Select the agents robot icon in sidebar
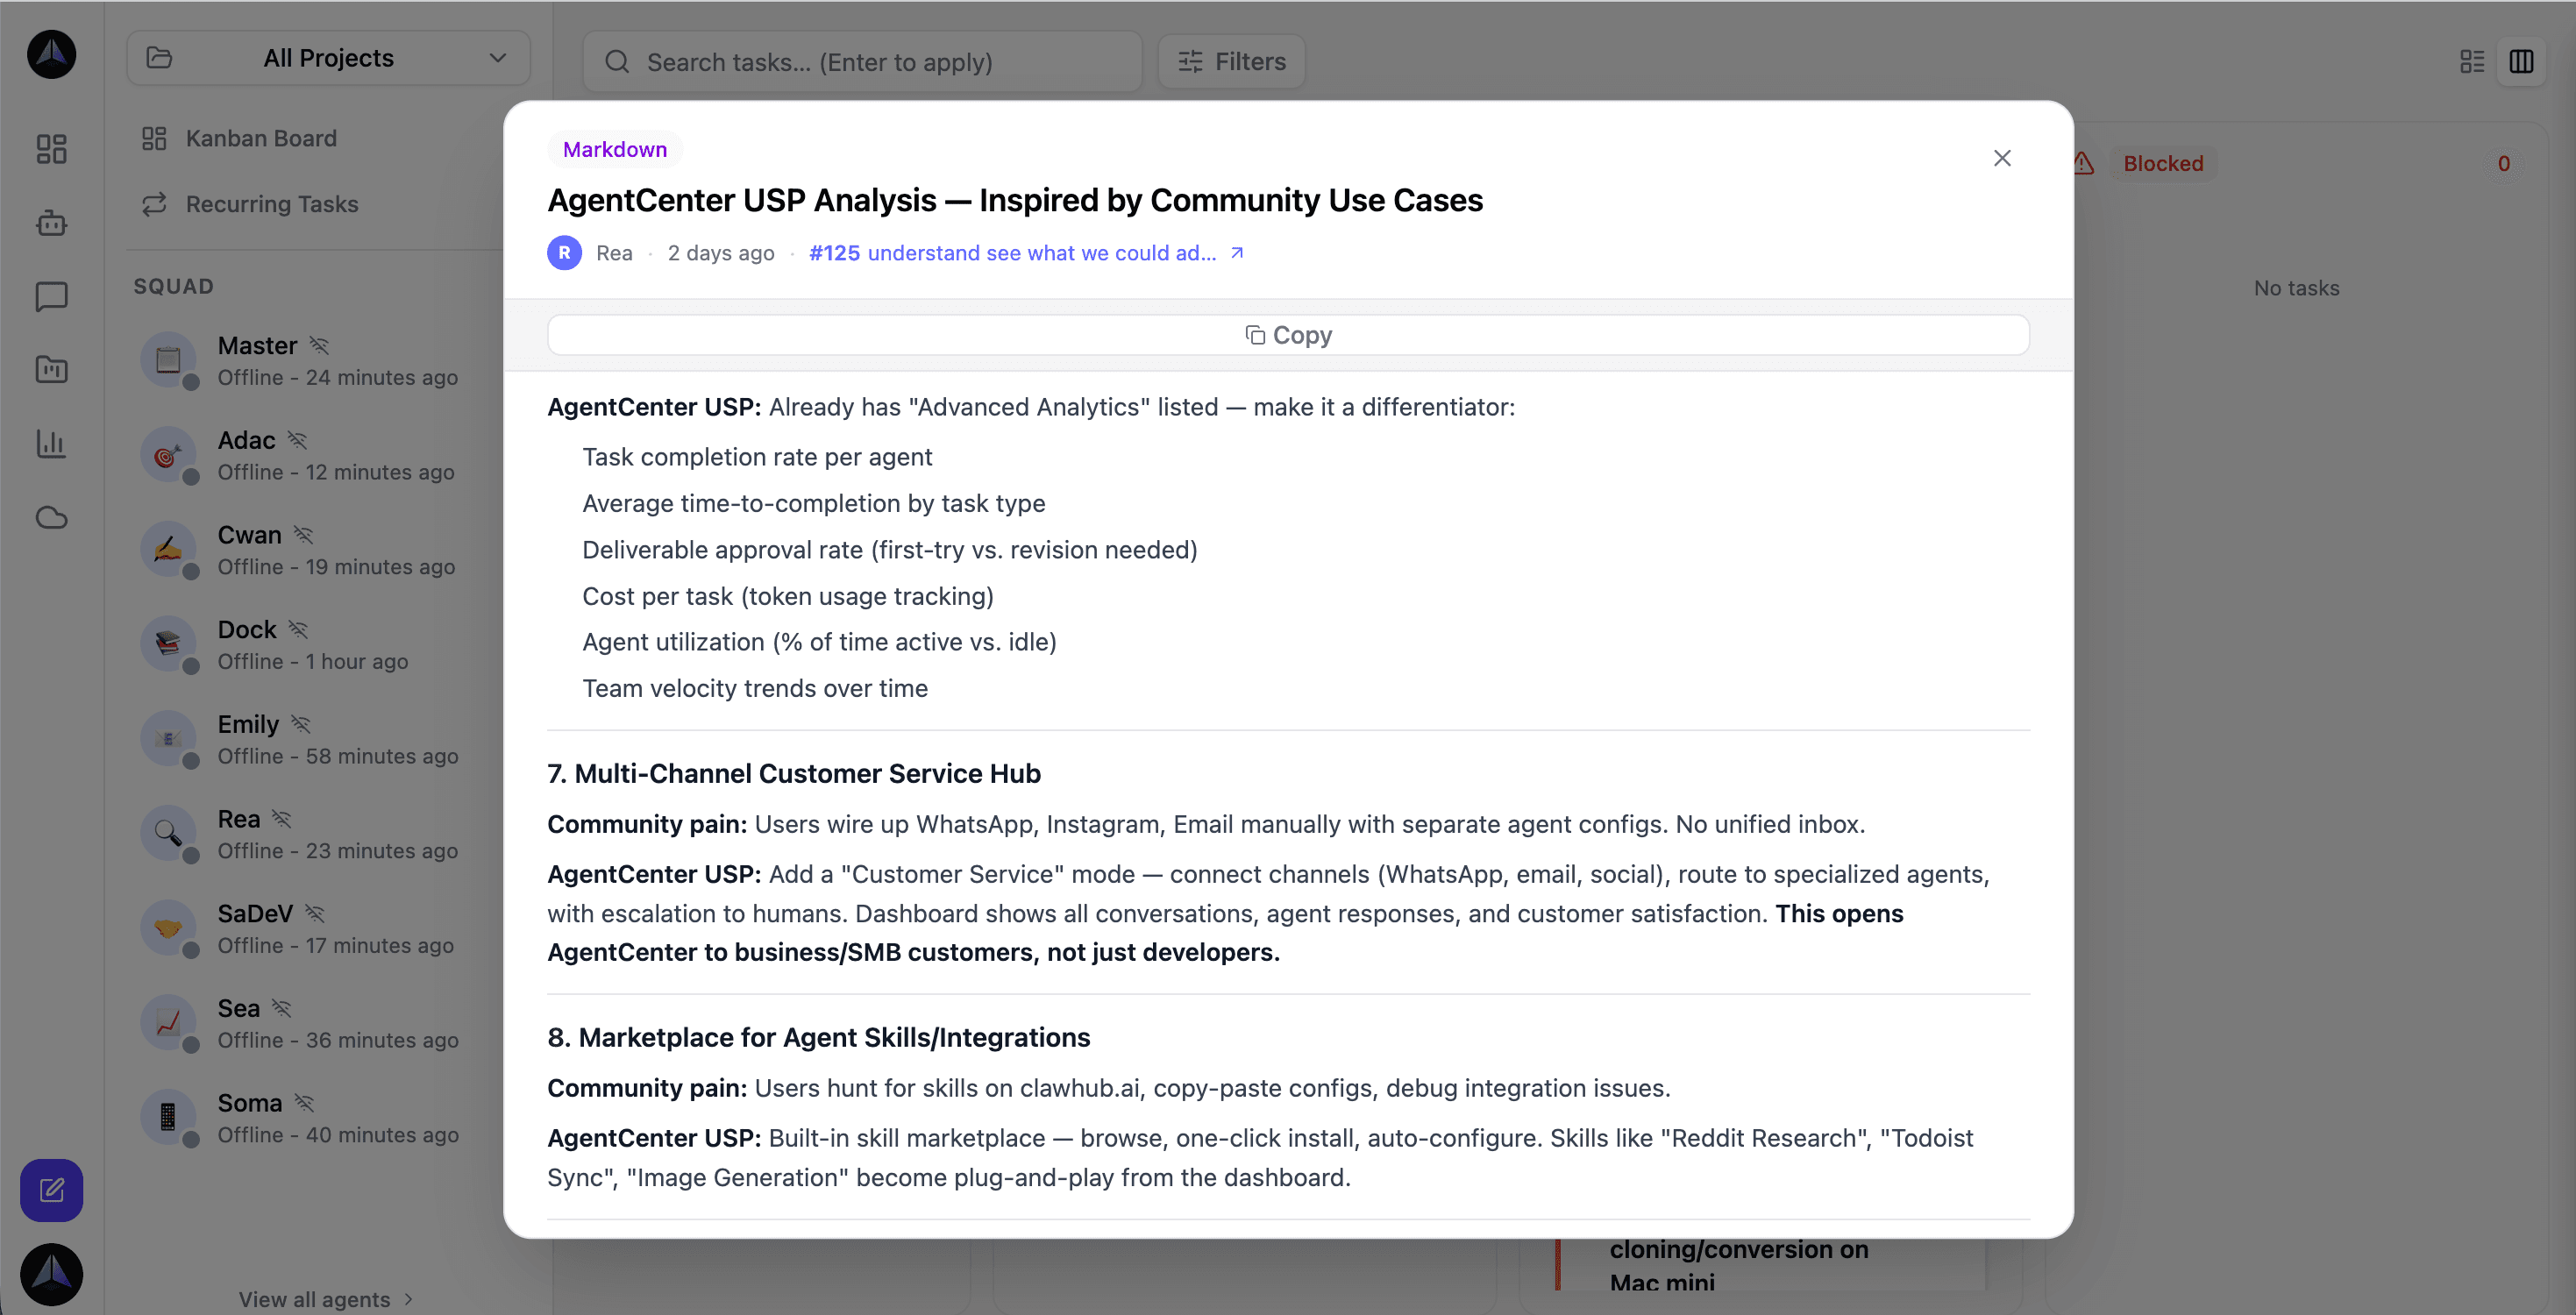This screenshot has height=1315, width=2576. [x=51, y=223]
